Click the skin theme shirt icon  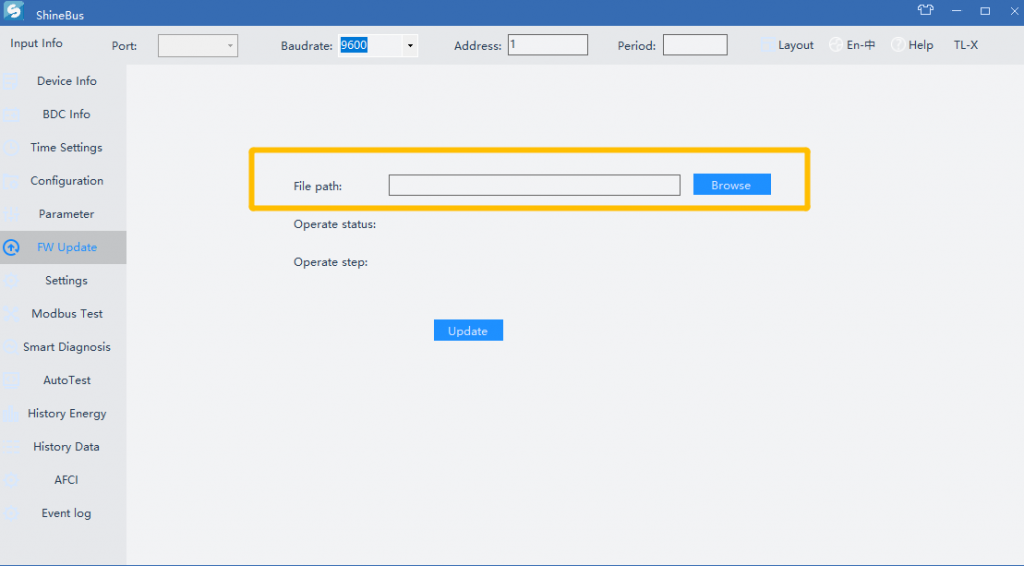coord(925,10)
